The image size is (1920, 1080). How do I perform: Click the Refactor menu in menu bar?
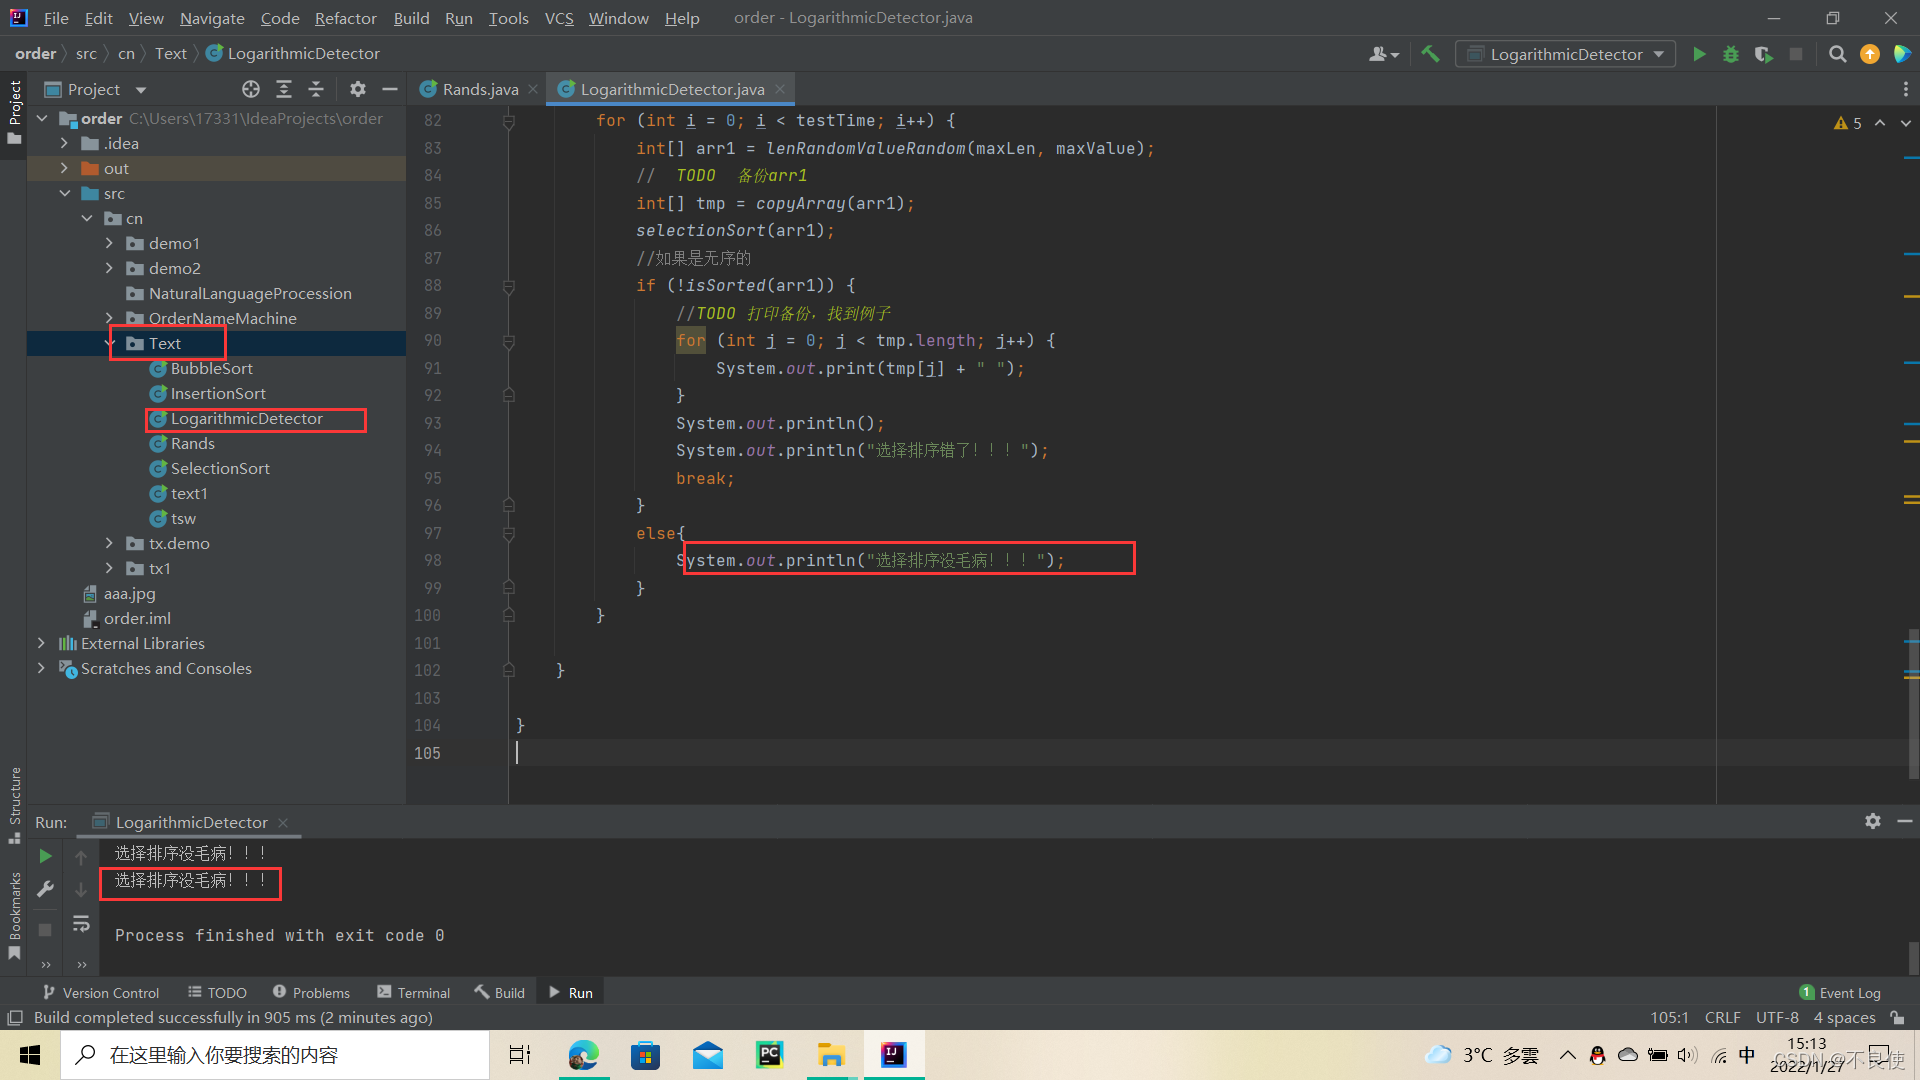coord(344,17)
